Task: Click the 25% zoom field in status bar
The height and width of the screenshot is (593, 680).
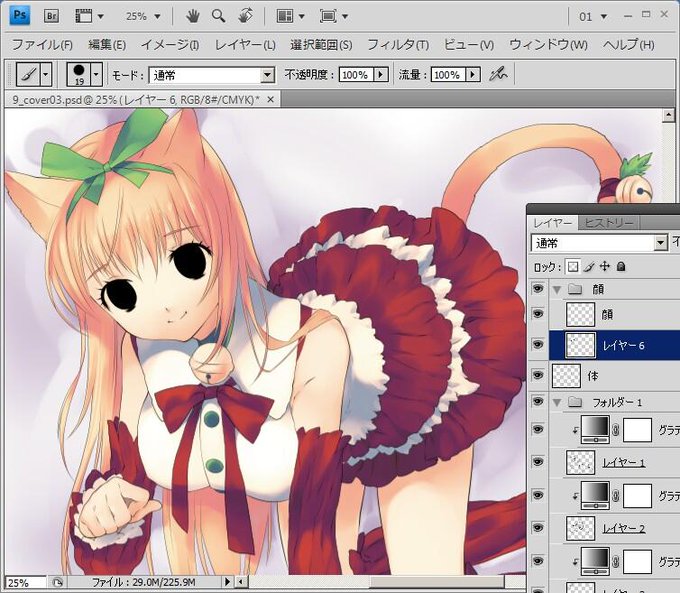Action: tap(25, 583)
